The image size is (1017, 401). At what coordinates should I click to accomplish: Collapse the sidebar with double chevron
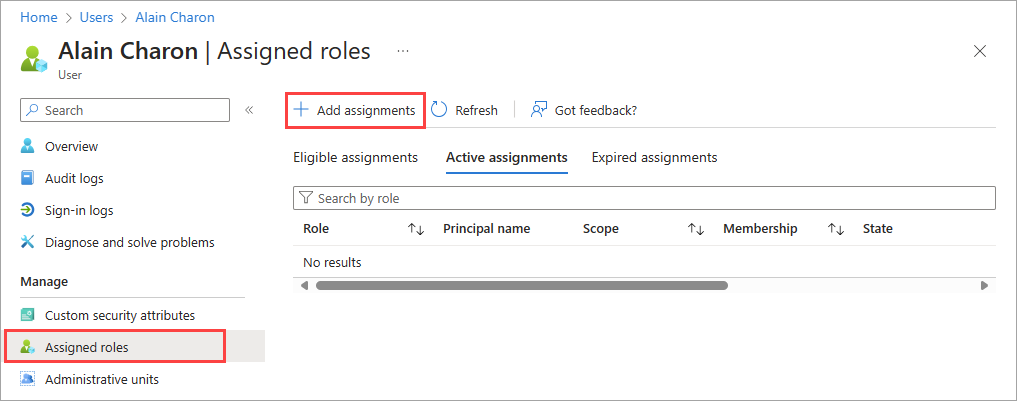(249, 110)
